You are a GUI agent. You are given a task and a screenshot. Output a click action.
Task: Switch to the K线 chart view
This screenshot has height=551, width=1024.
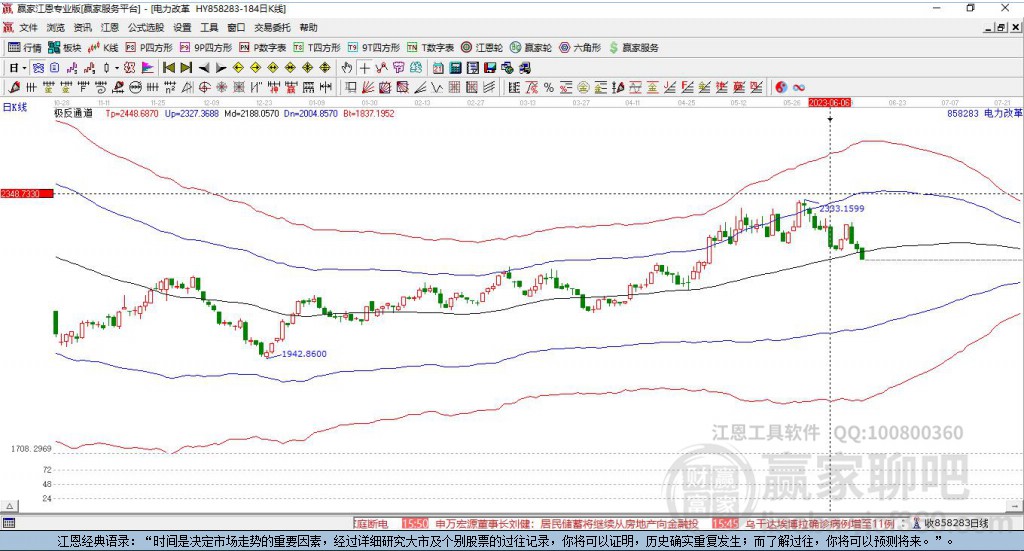[x=103, y=48]
